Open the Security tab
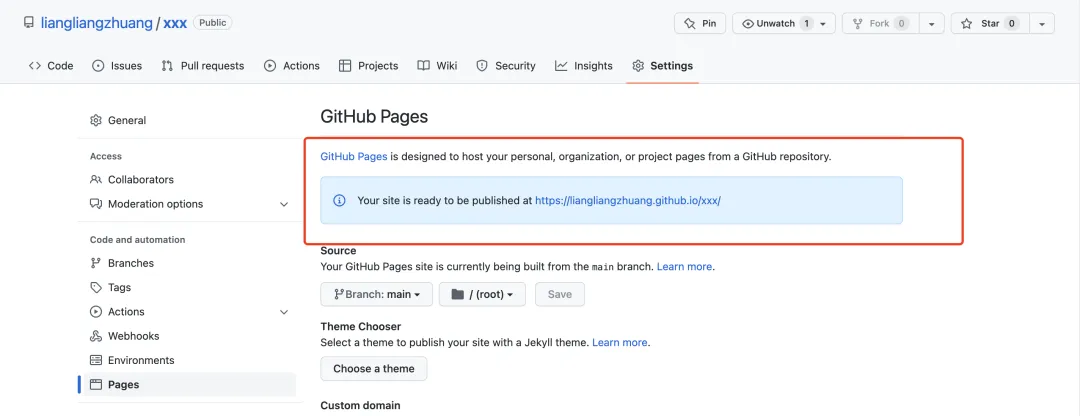Viewport: 1080px width, 416px height. coord(506,66)
